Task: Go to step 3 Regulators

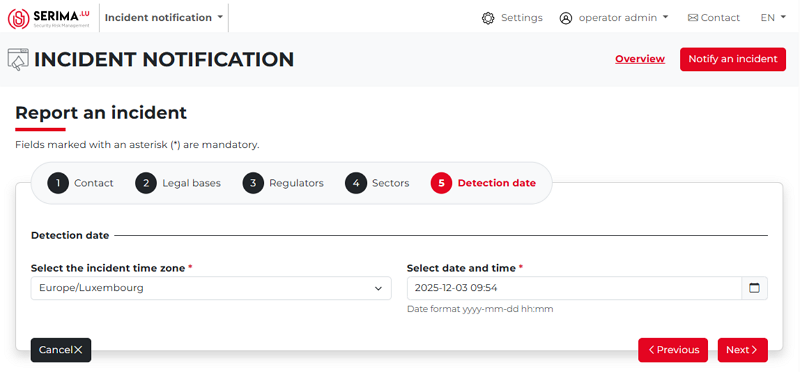Action: coord(283,183)
